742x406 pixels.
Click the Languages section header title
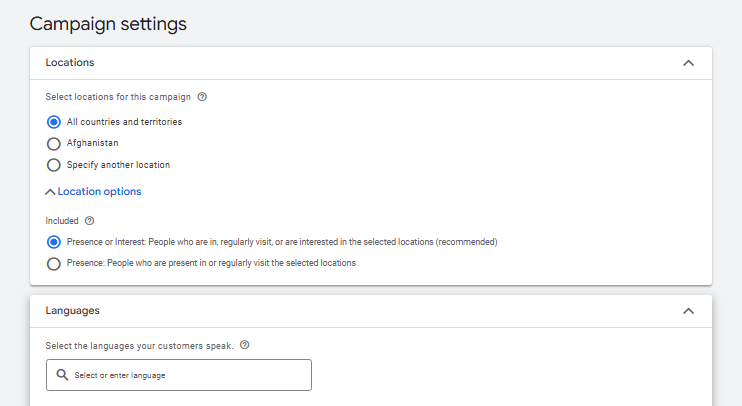click(x=73, y=311)
